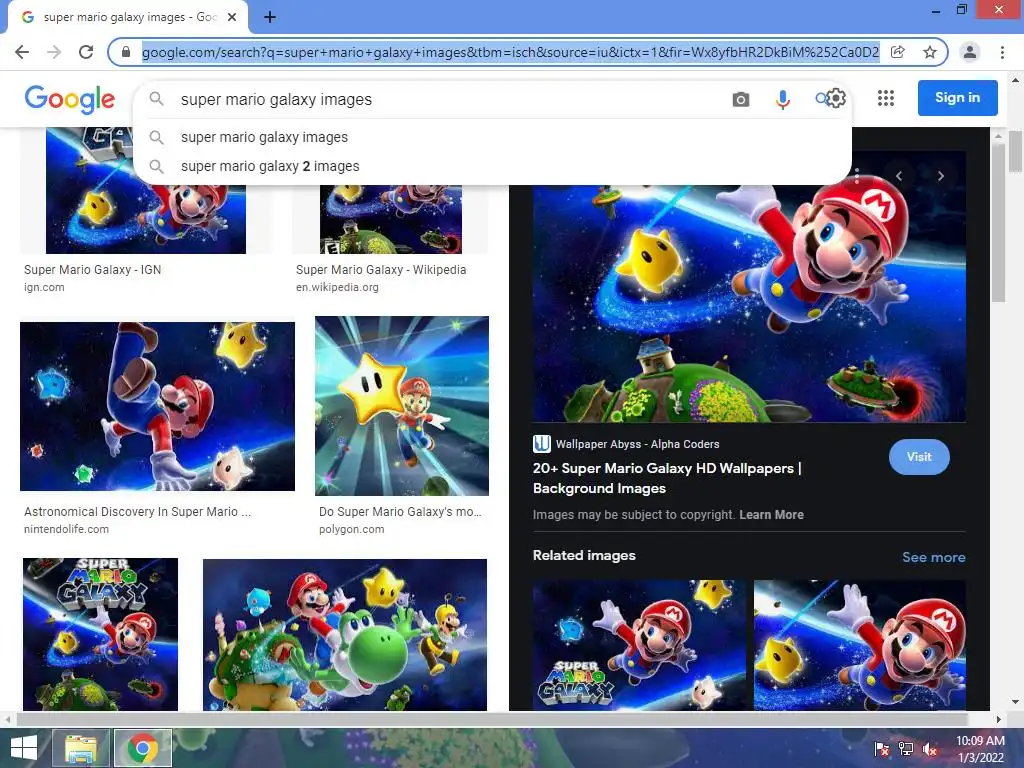The height and width of the screenshot is (768, 1024).
Task: Click the Learn More copyright link
Action: pos(771,515)
